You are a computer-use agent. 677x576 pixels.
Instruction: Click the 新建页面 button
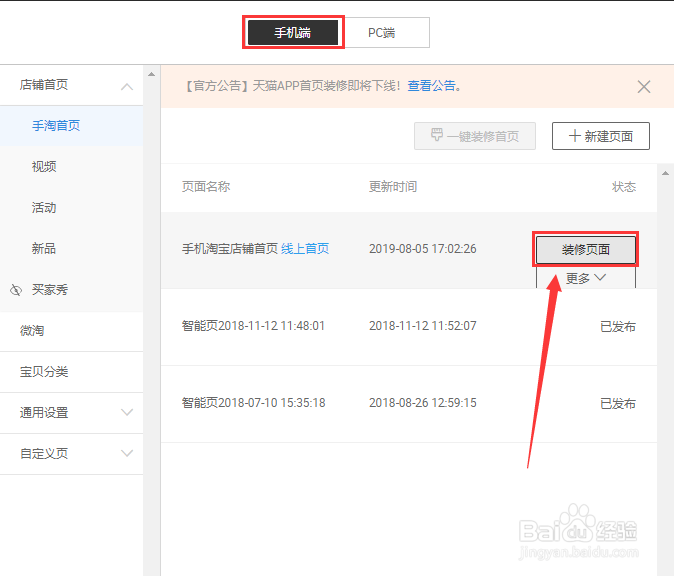[601, 136]
